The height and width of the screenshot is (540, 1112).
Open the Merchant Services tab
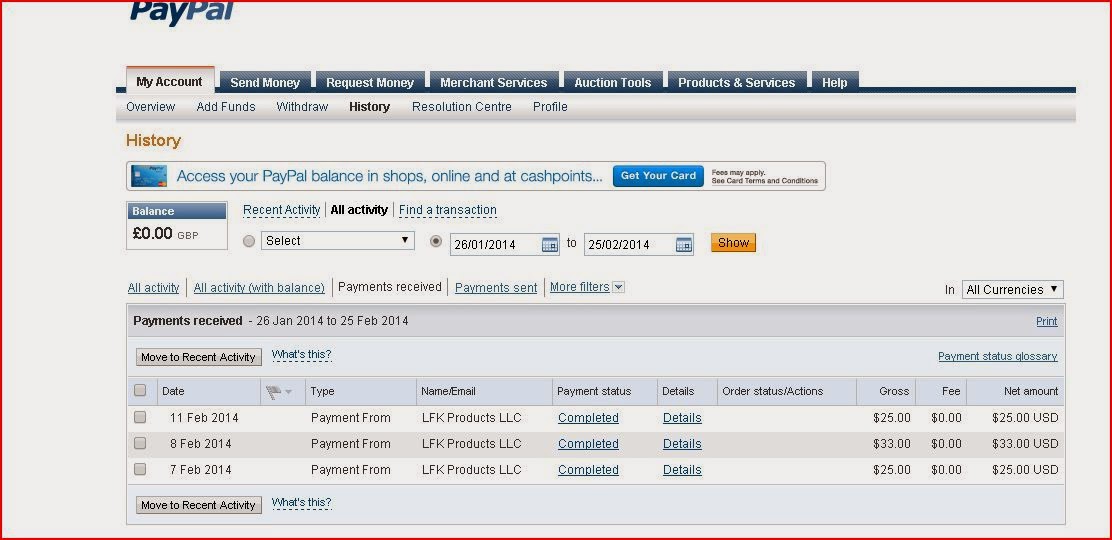click(494, 82)
